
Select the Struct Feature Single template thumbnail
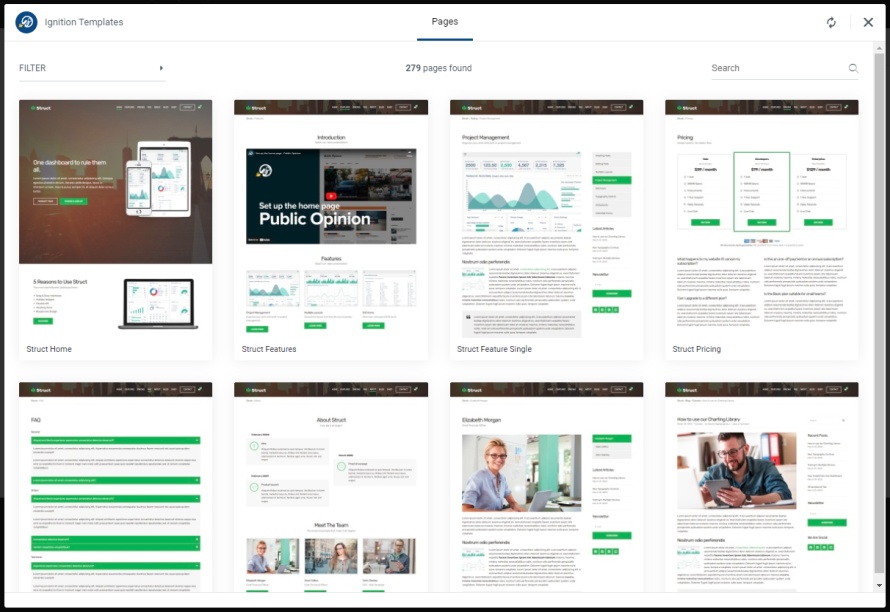(x=547, y=220)
